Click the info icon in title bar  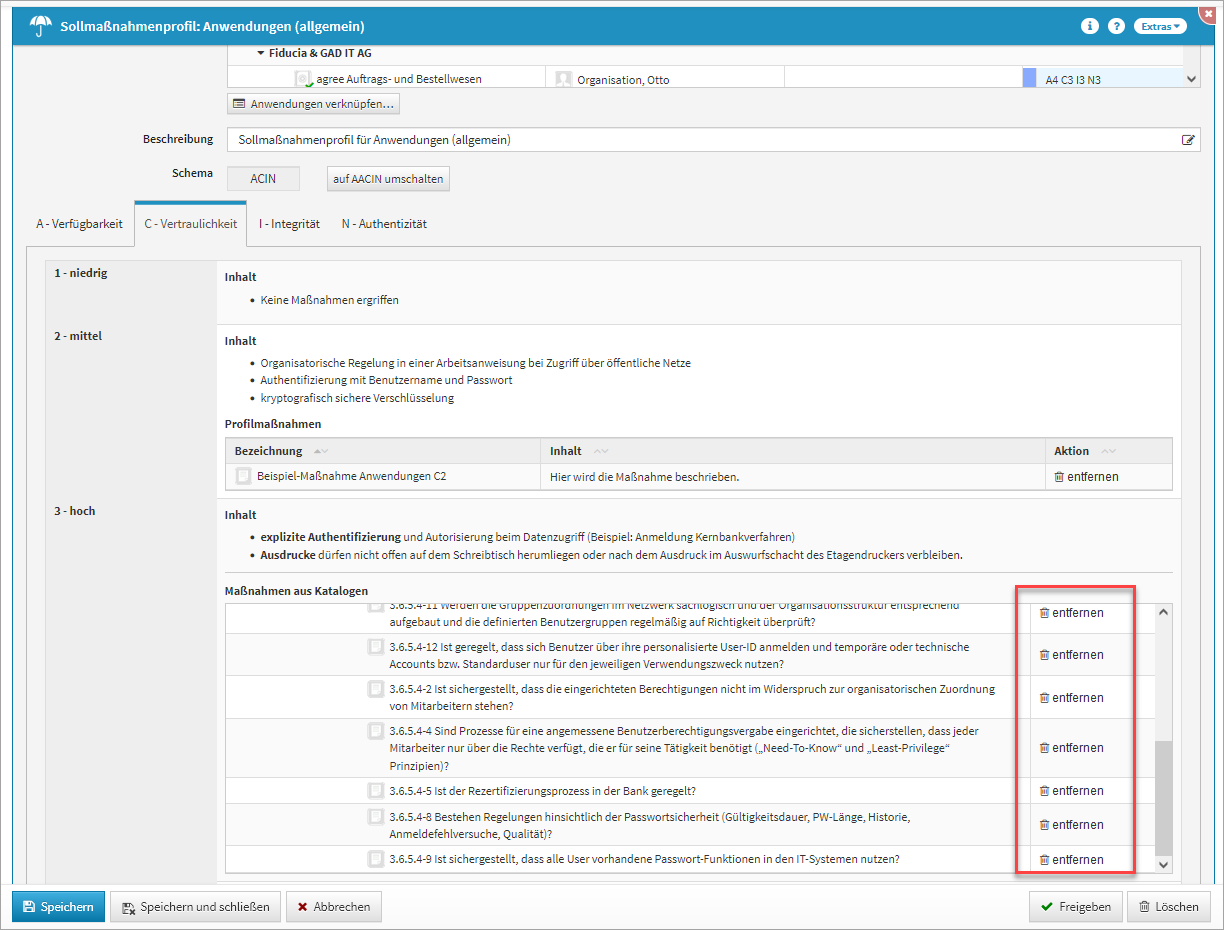tap(1090, 26)
